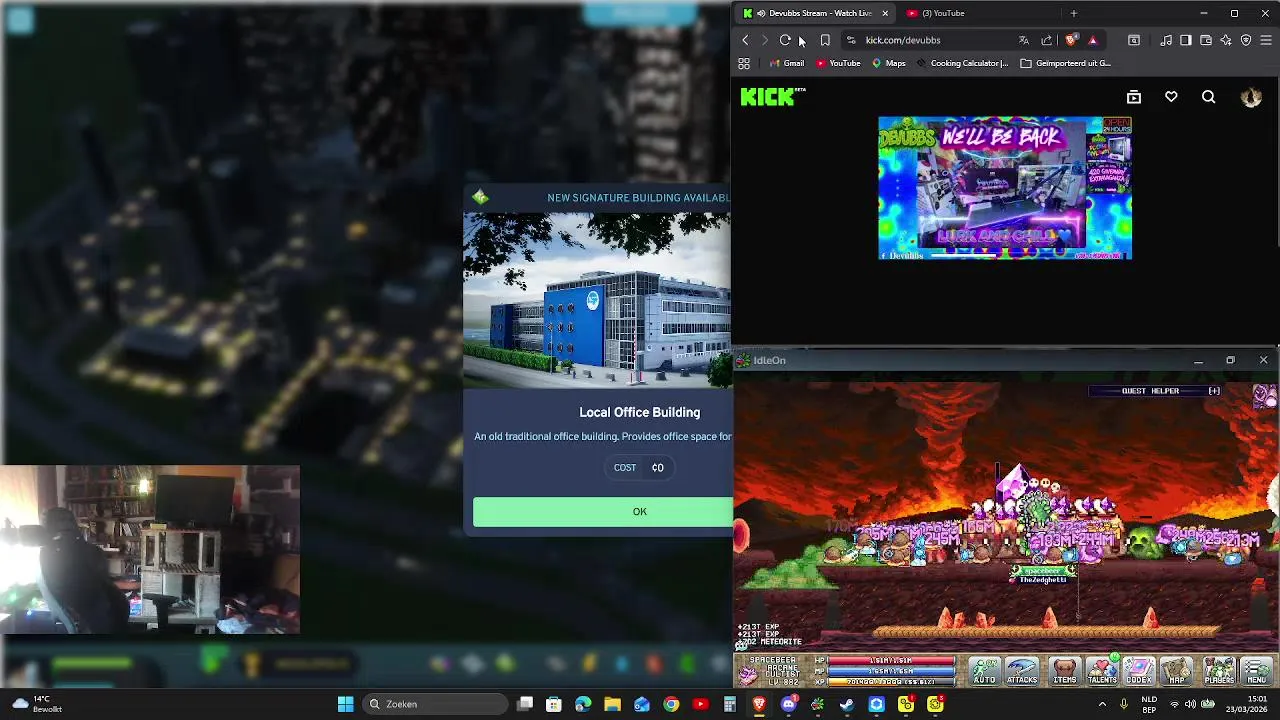The height and width of the screenshot is (720, 1280).
Task: Open the NLD BEP language switcher
Action: coord(1150,704)
